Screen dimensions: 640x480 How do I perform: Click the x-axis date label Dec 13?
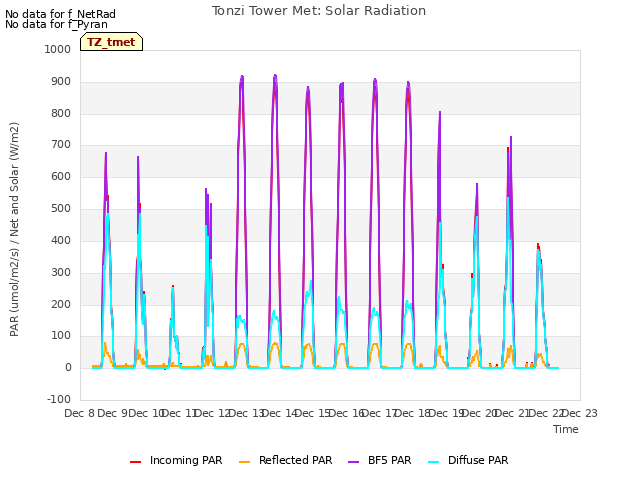coord(246,413)
